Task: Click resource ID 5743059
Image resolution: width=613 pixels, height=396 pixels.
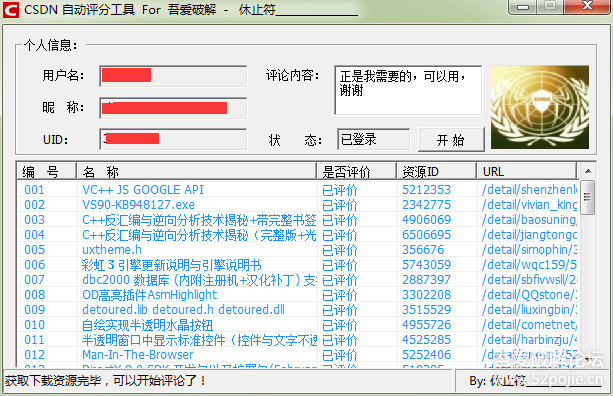Action: 427,265
